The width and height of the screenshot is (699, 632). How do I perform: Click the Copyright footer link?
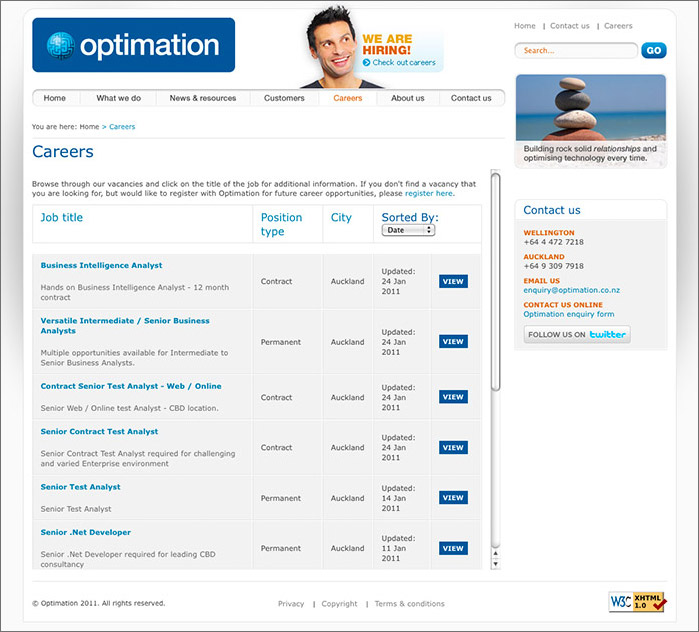339,603
